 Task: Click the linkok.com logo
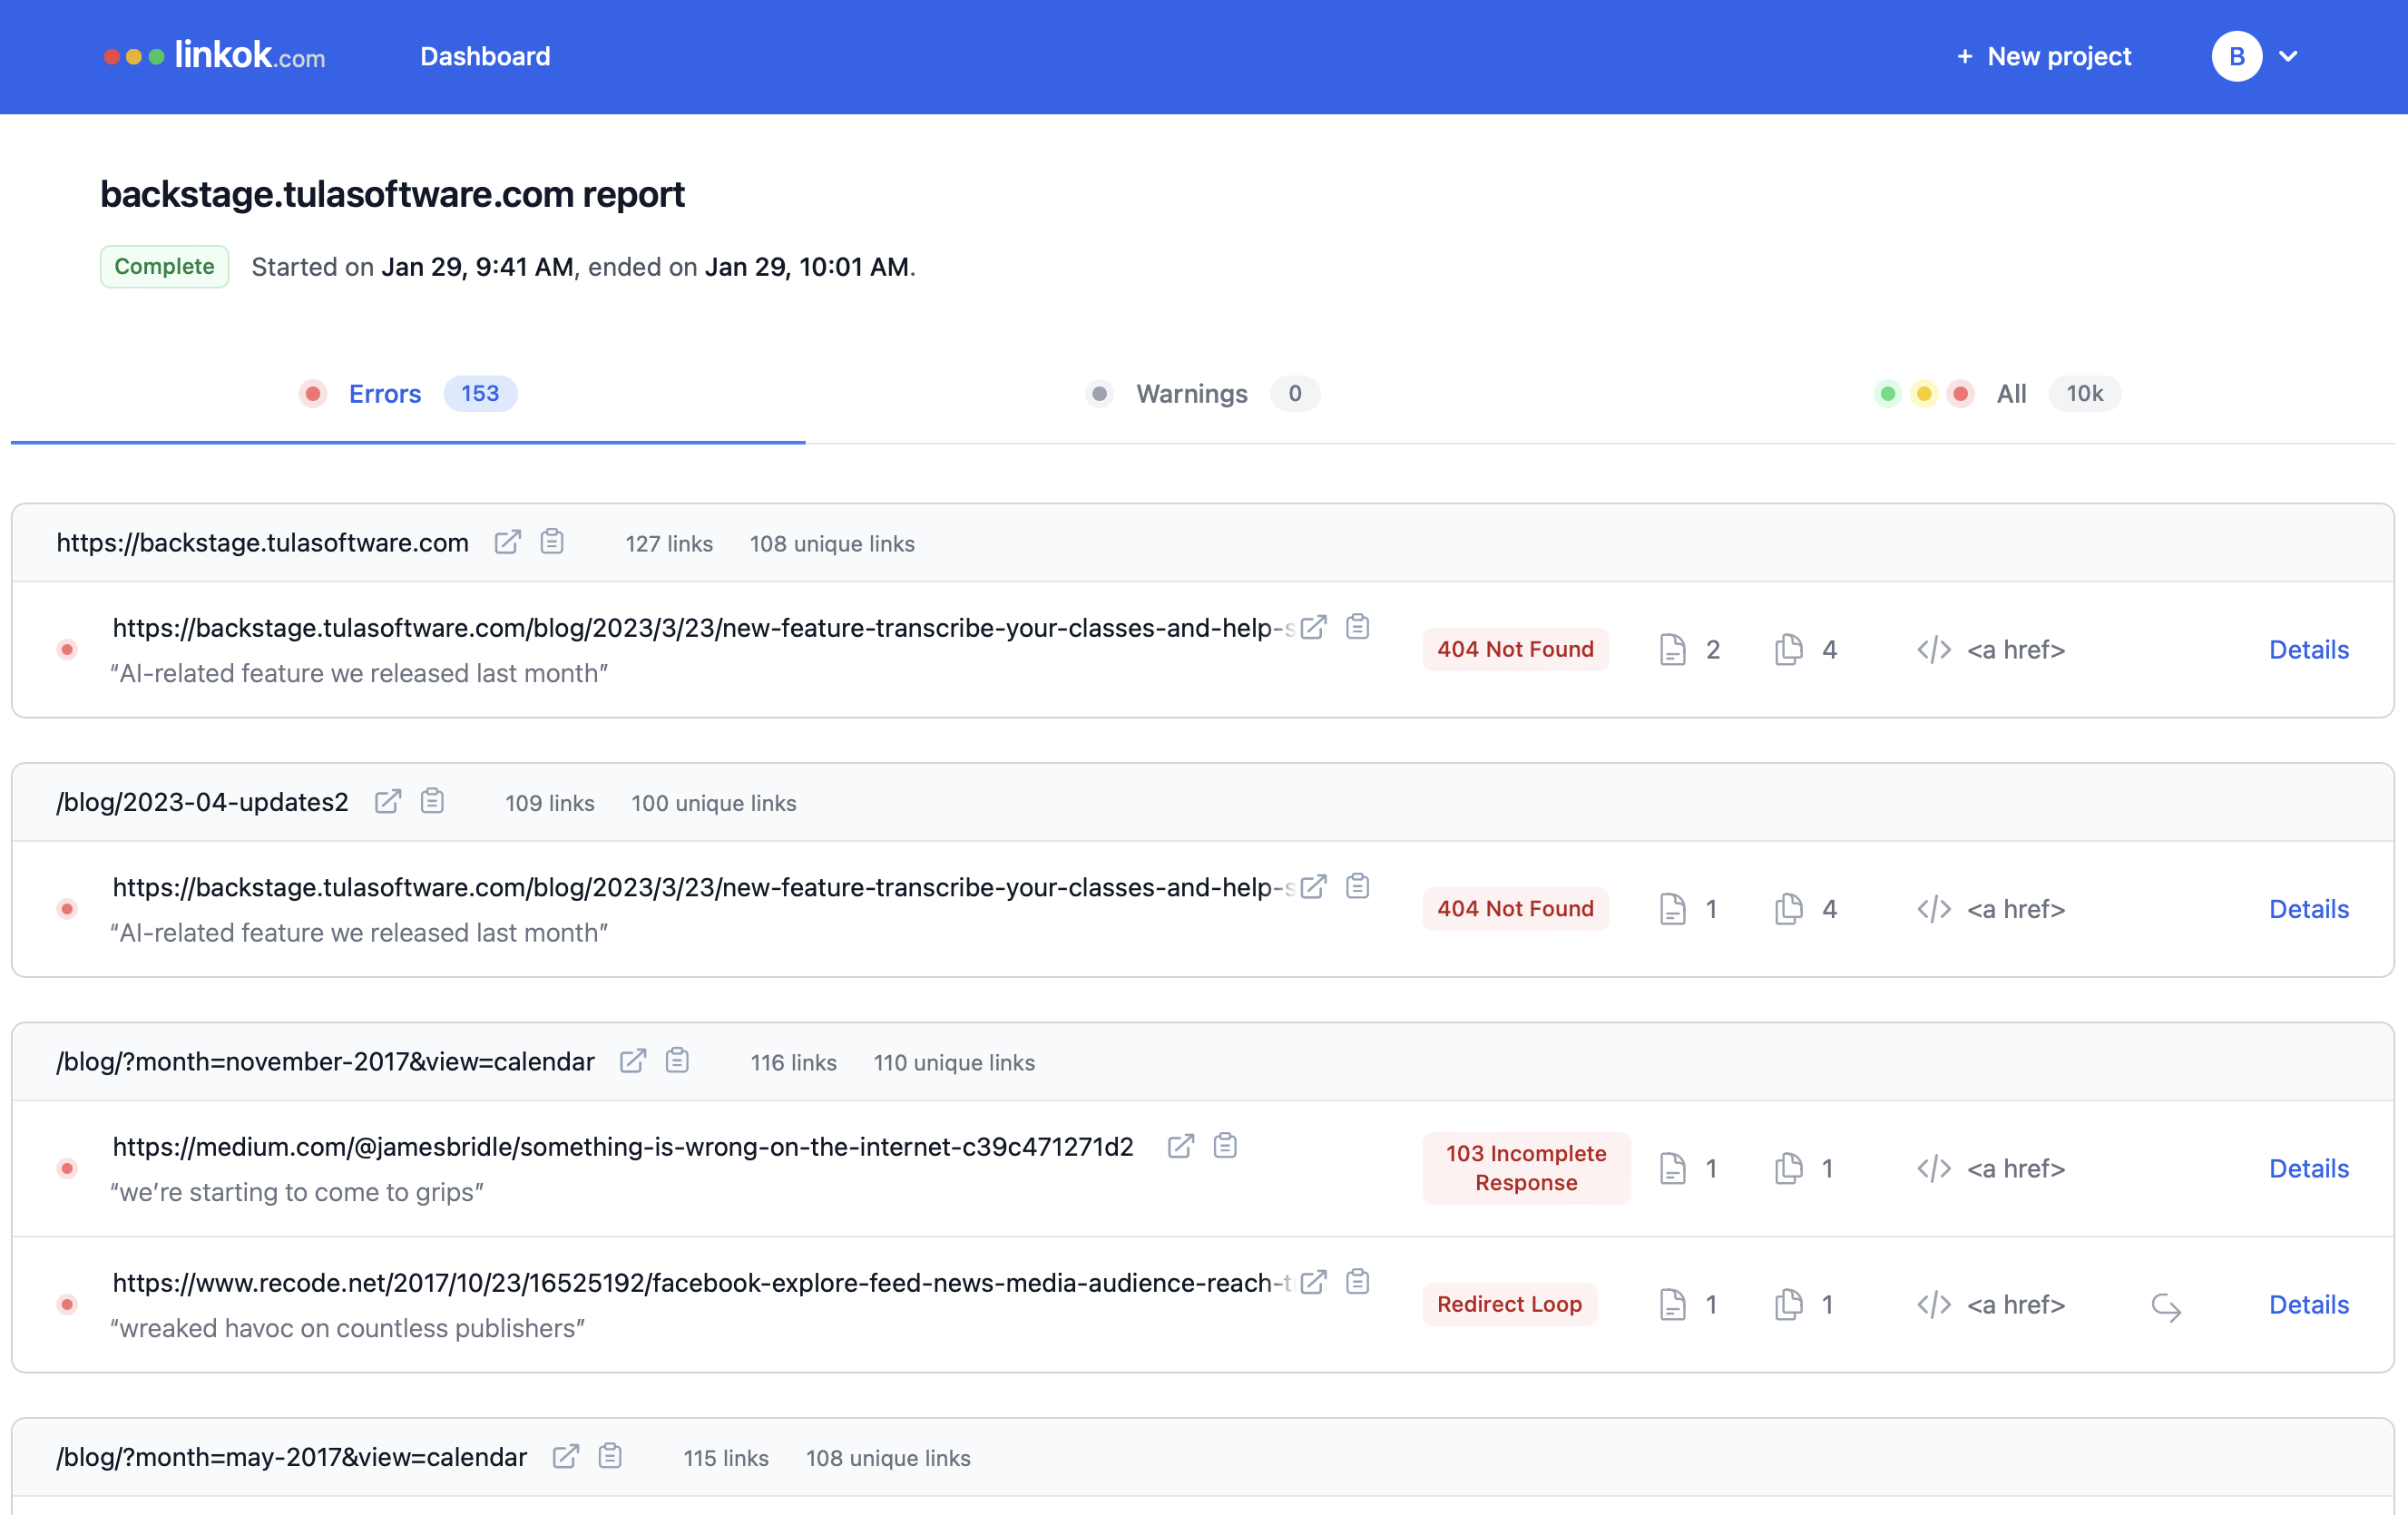point(215,56)
